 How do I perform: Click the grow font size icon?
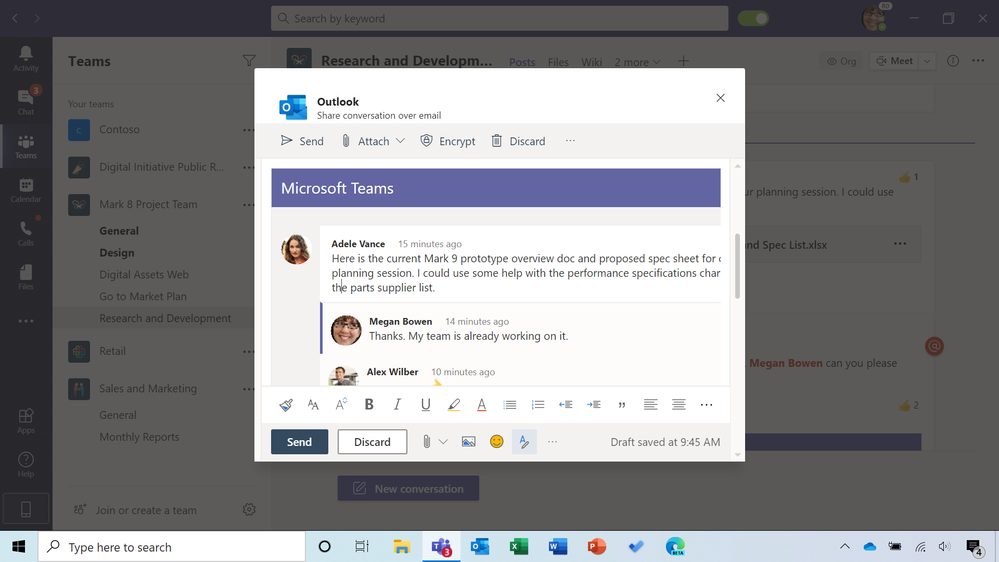[x=341, y=405]
